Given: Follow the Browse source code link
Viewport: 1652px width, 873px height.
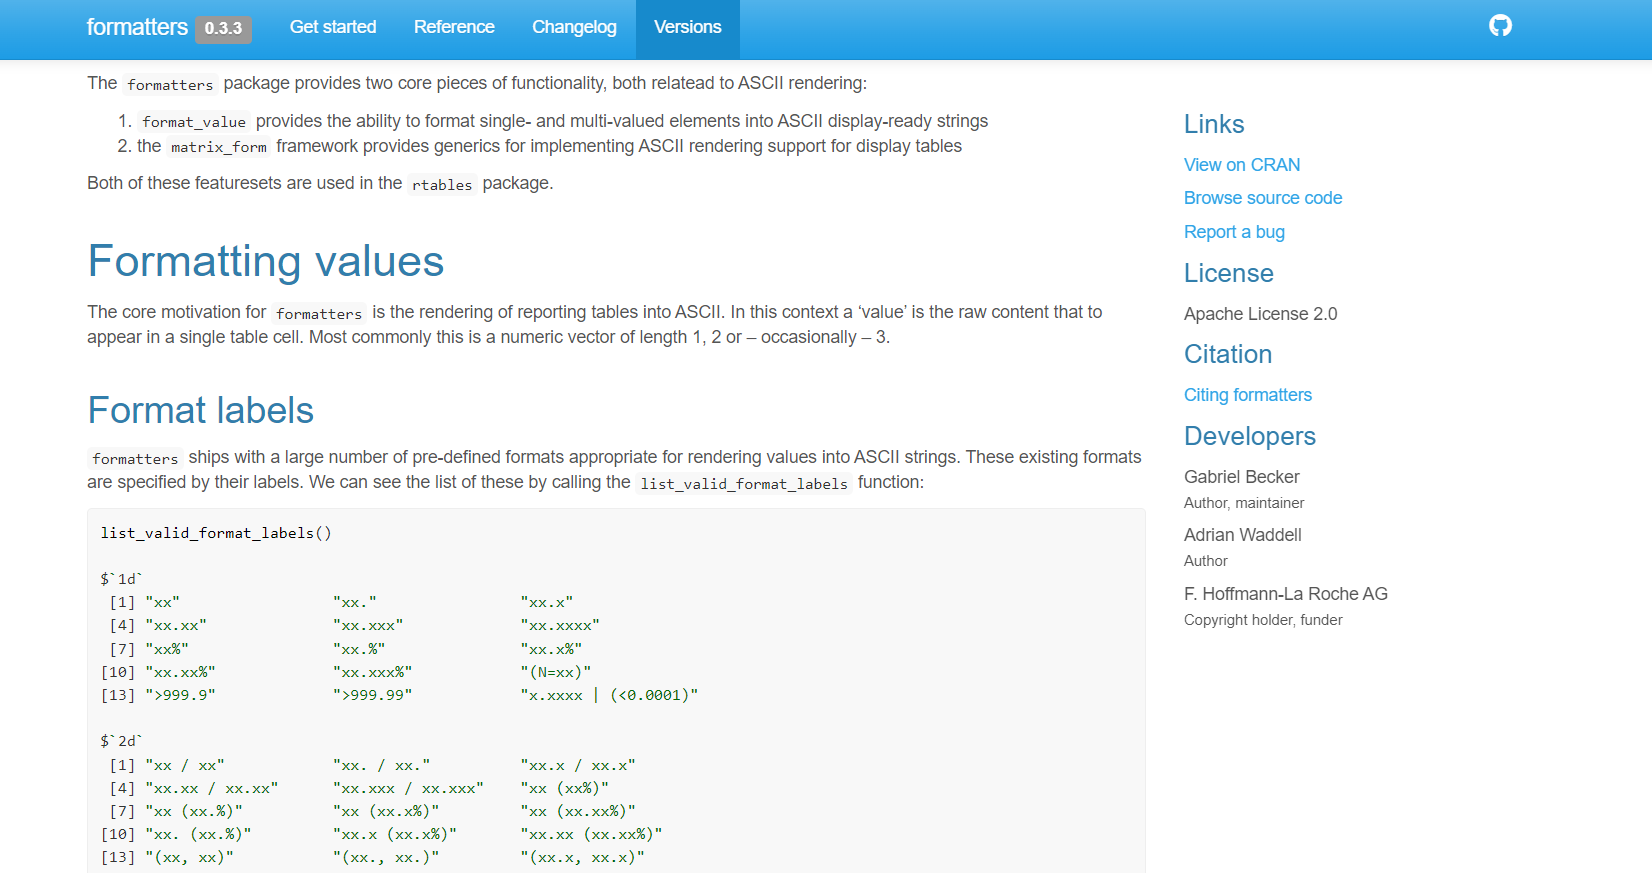Looking at the screenshot, I should 1263,198.
